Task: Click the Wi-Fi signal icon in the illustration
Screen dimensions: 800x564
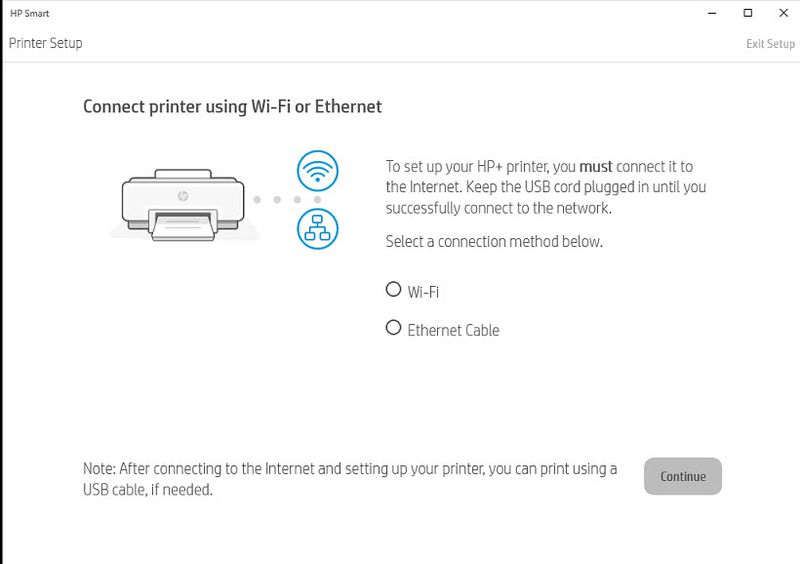Action: [x=318, y=171]
